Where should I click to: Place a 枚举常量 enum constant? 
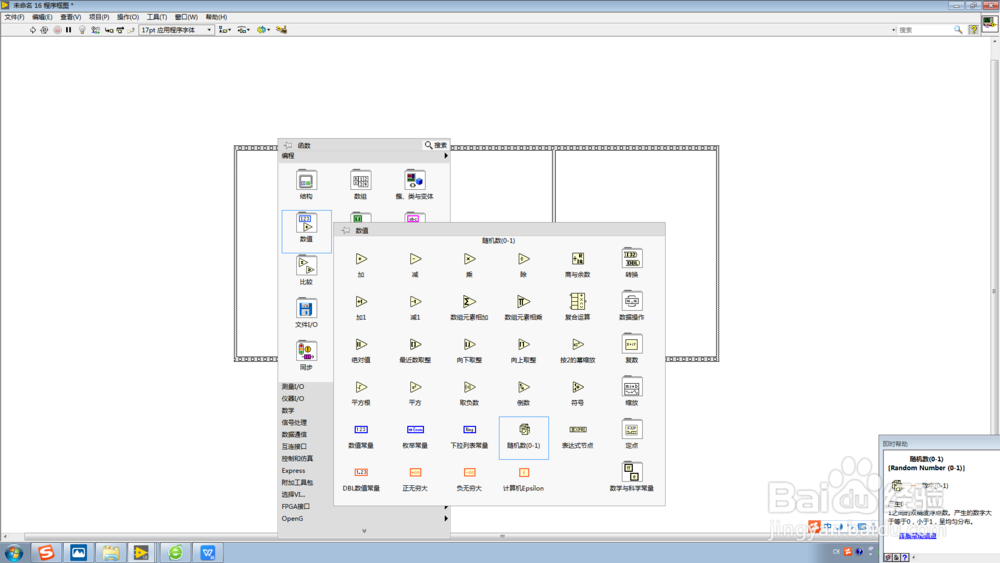pos(415,430)
